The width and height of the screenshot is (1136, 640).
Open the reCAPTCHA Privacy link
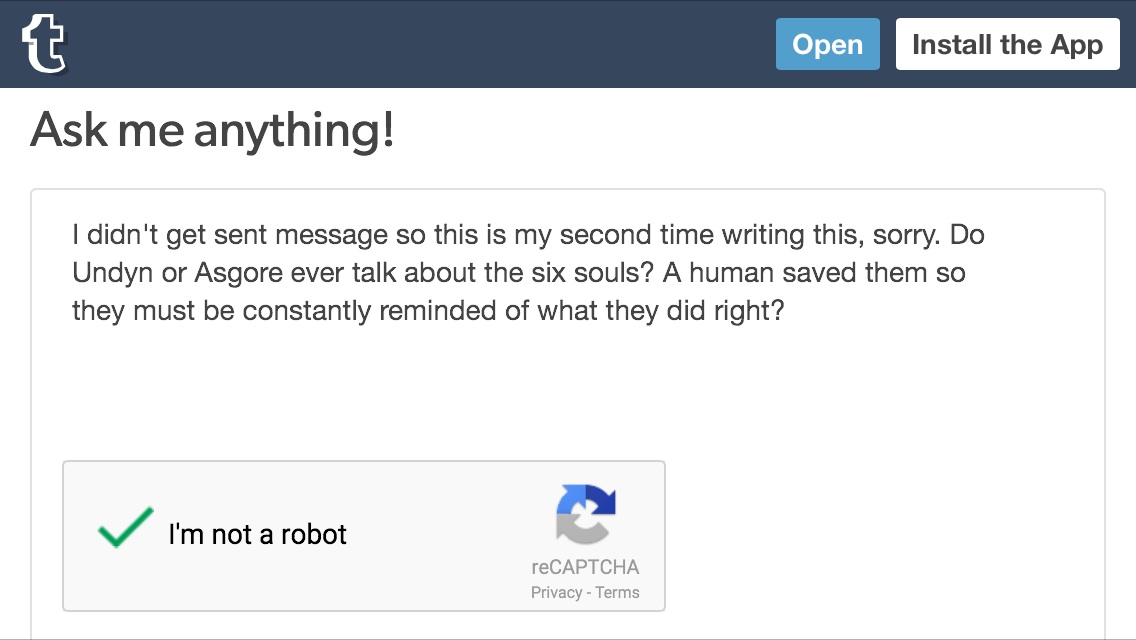556,592
